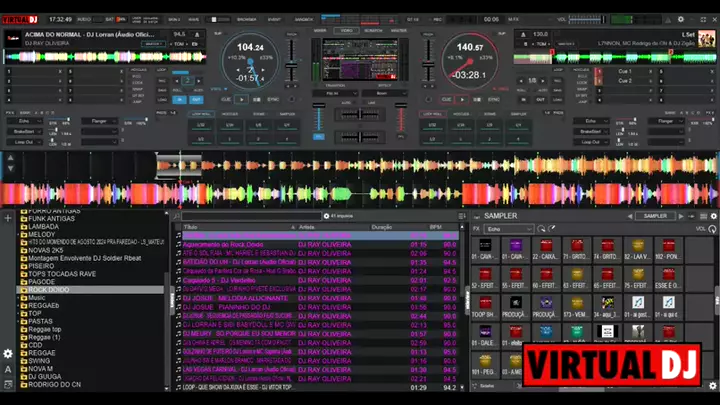Open the FUNK ANTIGAS folder
Viewport: 720px width, 405px height.
[x=51, y=219]
